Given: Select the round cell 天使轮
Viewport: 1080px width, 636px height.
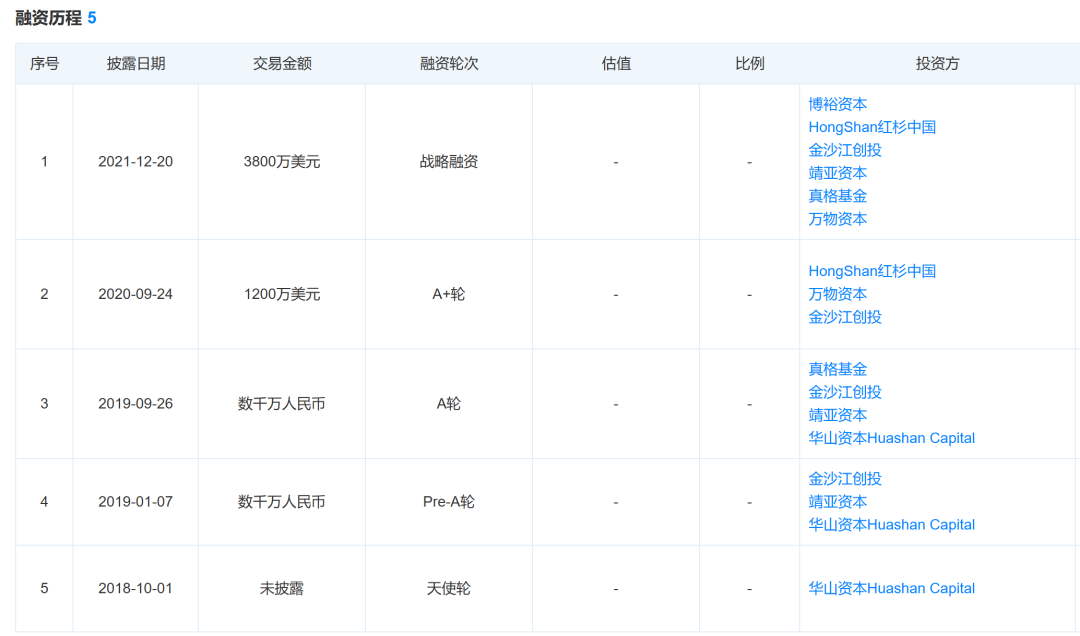Looking at the screenshot, I should [x=448, y=588].
